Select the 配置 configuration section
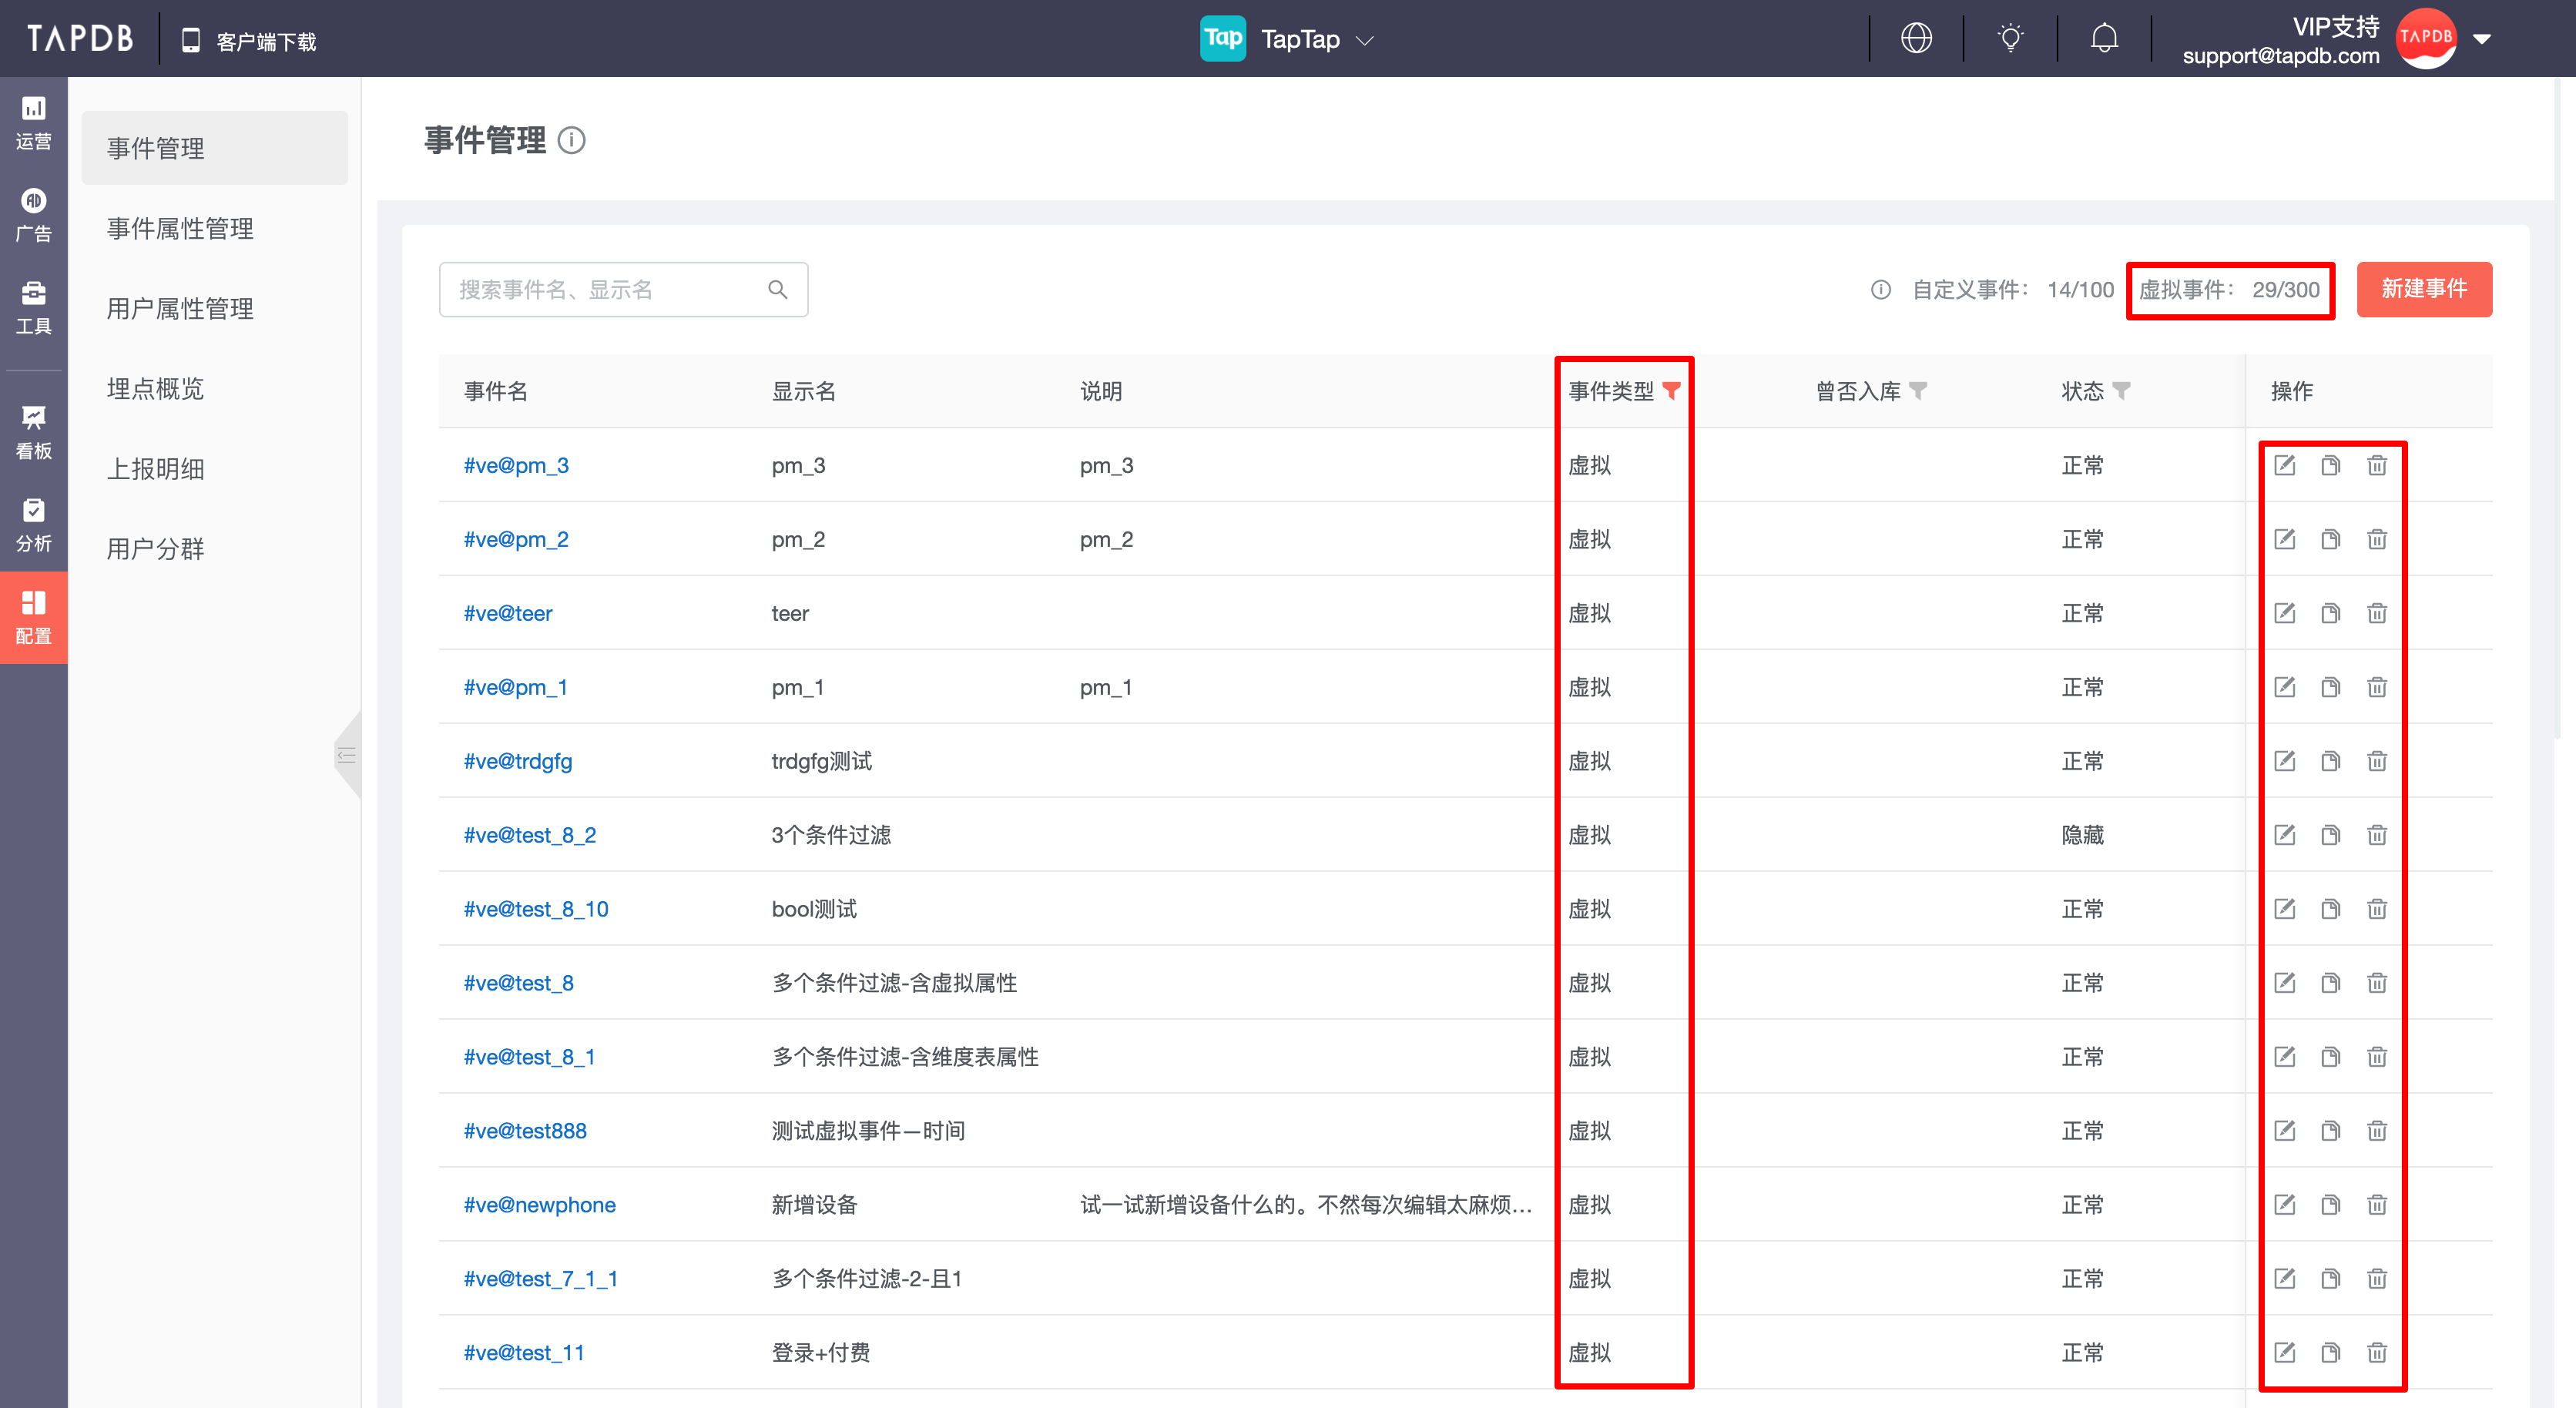 tap(33, 618)
